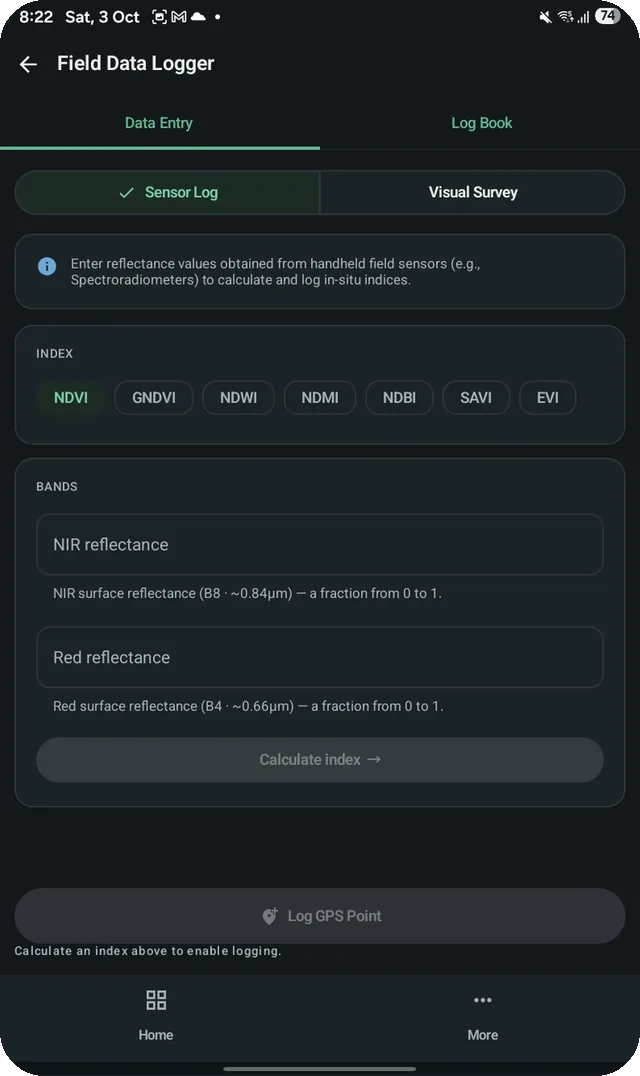Select the NDMI index chip
The image size is (640, 1076).
(x=320, y=397)
